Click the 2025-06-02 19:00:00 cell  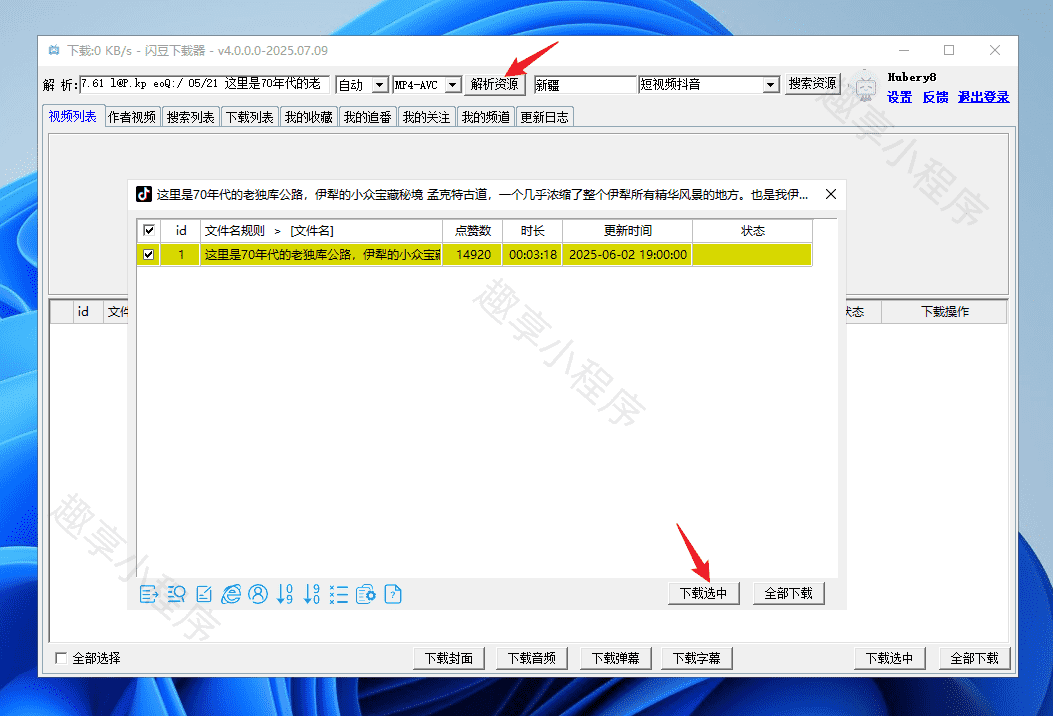pos(627,255)
